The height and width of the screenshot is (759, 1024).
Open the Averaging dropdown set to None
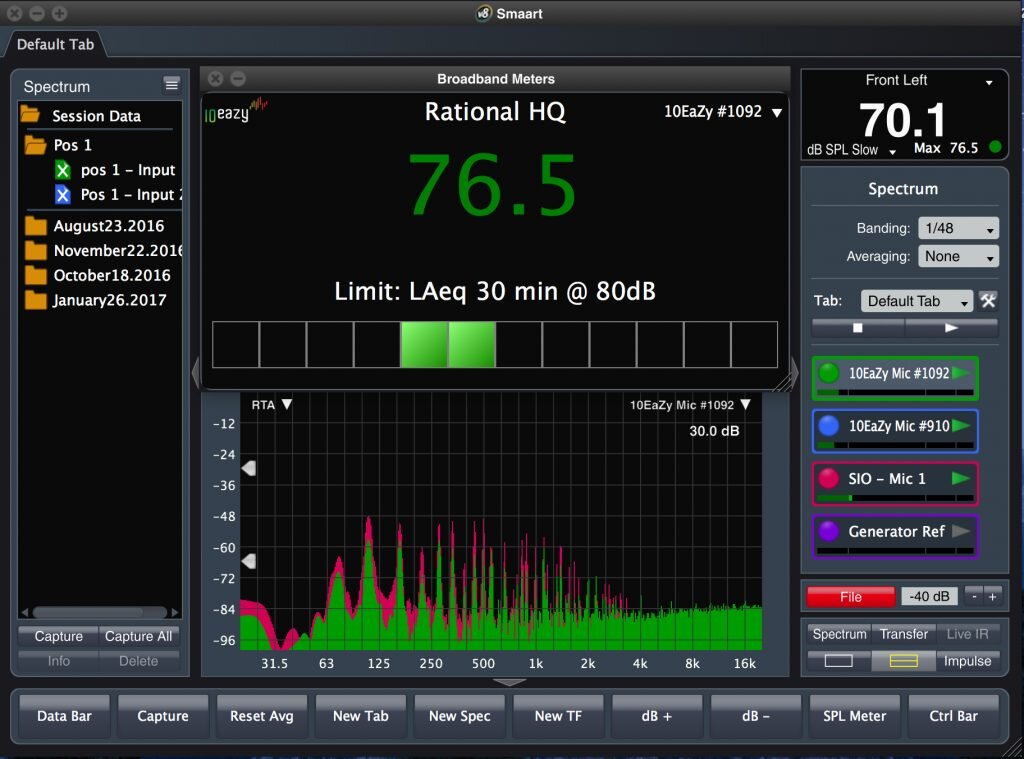(958, 256)
